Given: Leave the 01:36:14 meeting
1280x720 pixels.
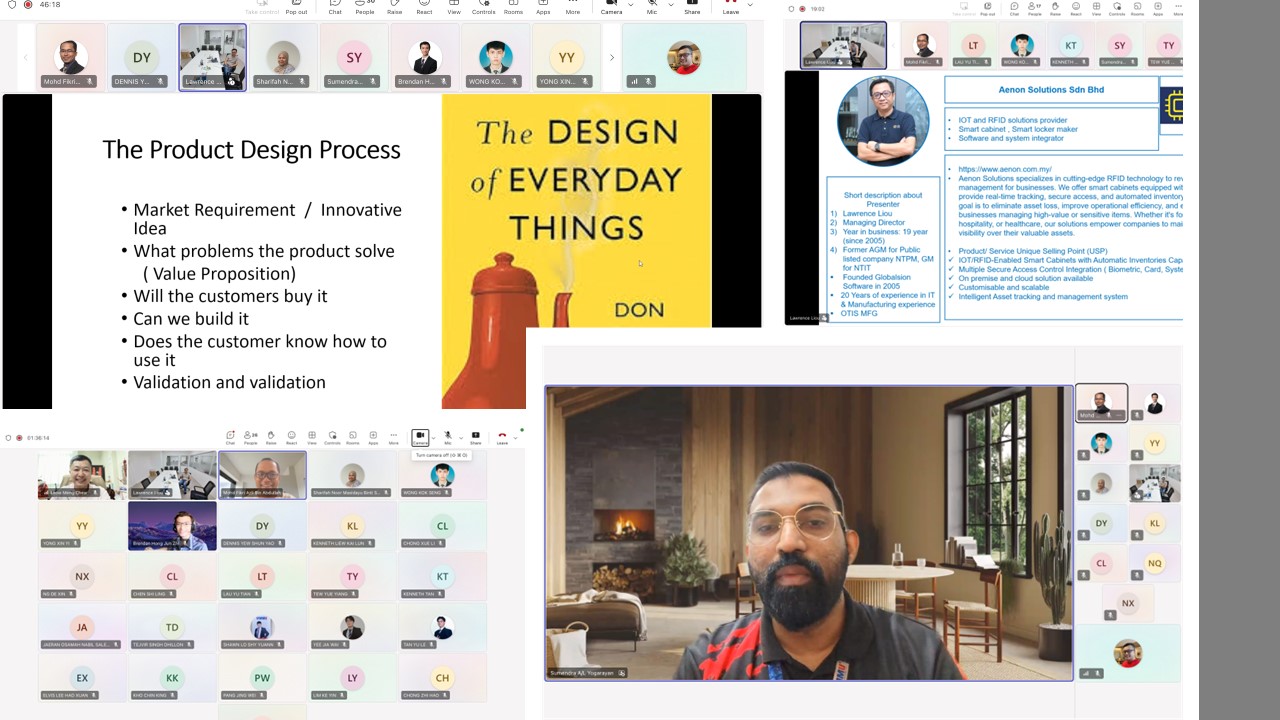Looking at the screenshot, I should point(502,437).
